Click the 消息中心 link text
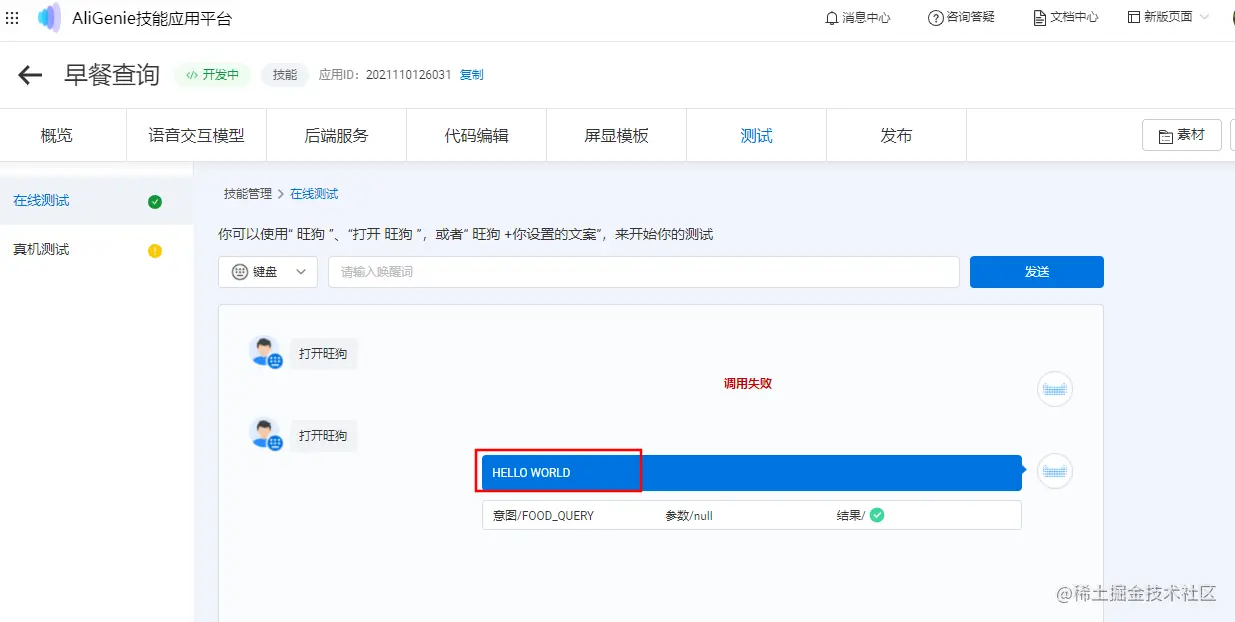Screen dimensions: 1235x622 click(x=866, y=18)
